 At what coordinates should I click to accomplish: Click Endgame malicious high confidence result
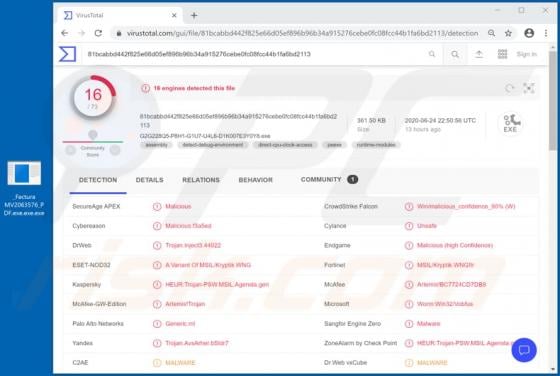point(455,245)
